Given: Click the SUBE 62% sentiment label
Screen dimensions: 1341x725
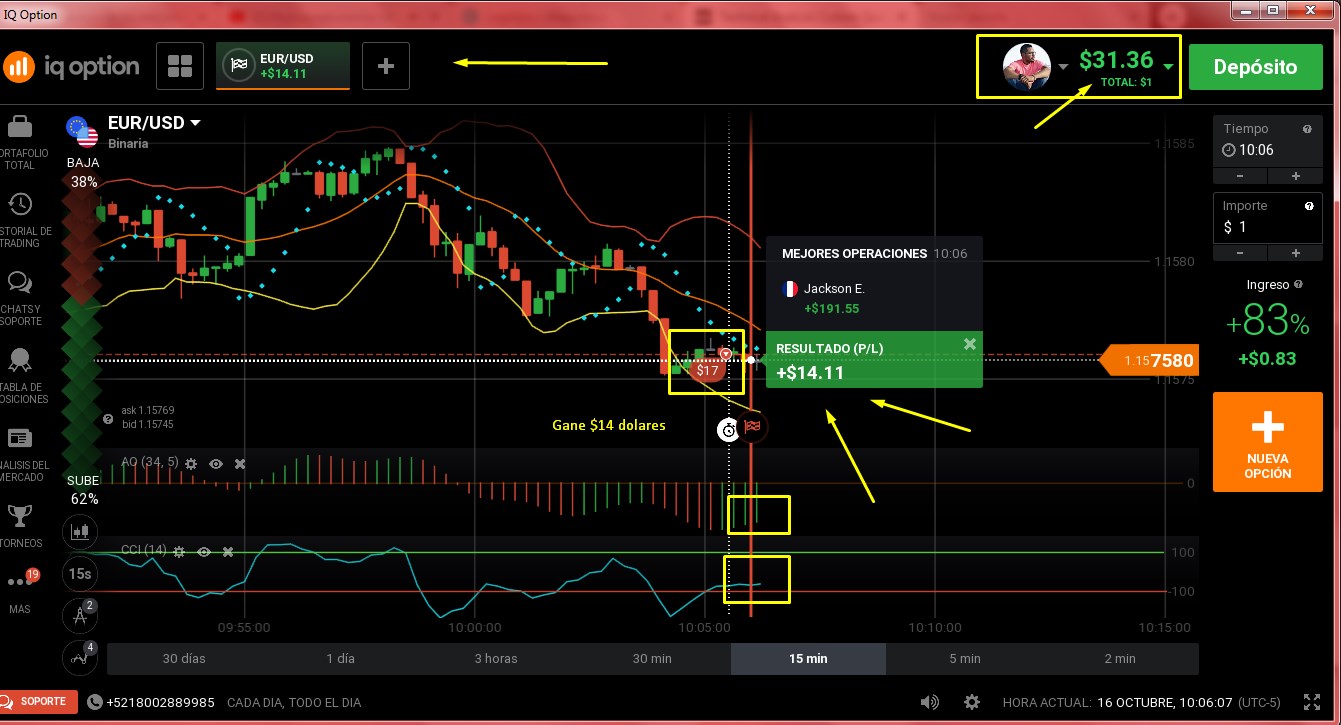Looking at the screenshot, I should click(84, 489).
